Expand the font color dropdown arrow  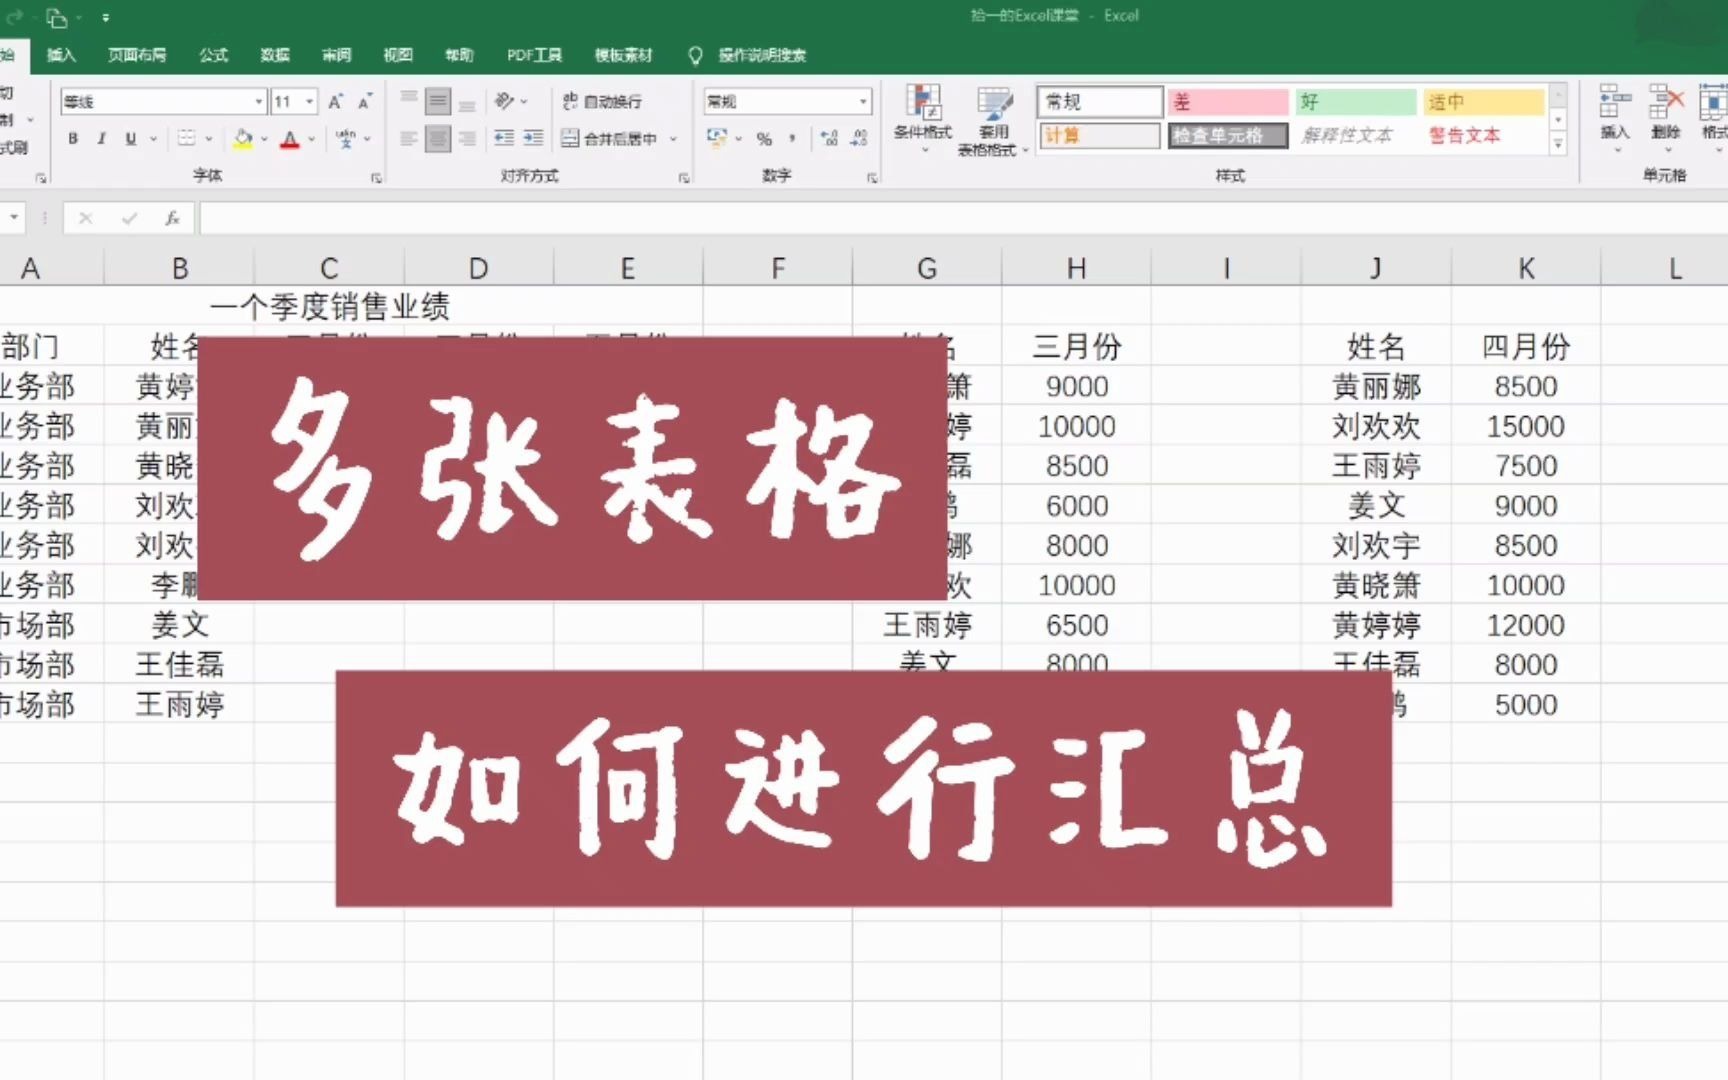pyautogui.click(x=312, y=138)
